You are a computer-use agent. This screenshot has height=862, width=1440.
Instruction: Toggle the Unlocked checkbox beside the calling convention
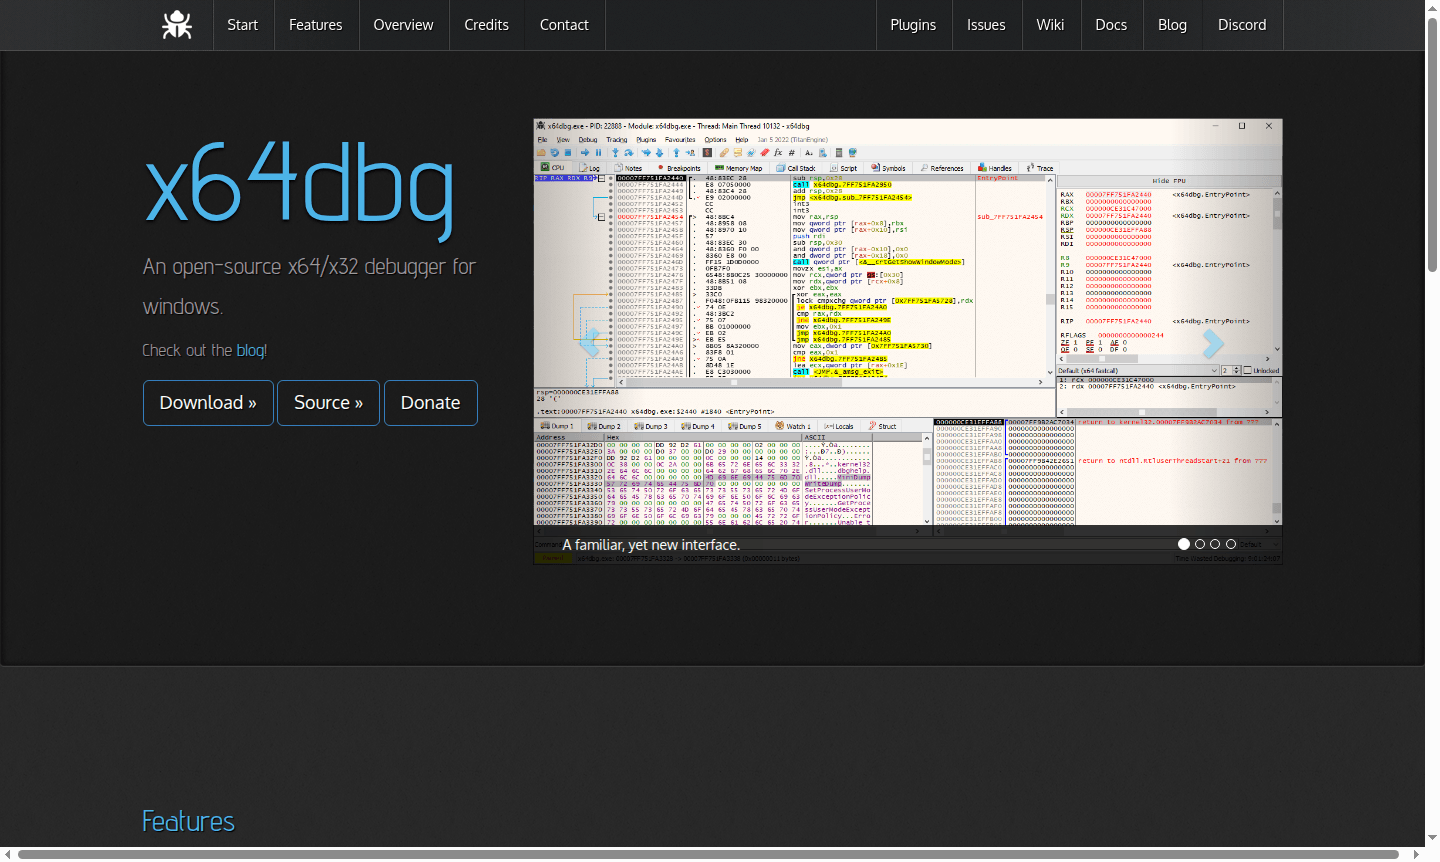tap(1248, 370)
